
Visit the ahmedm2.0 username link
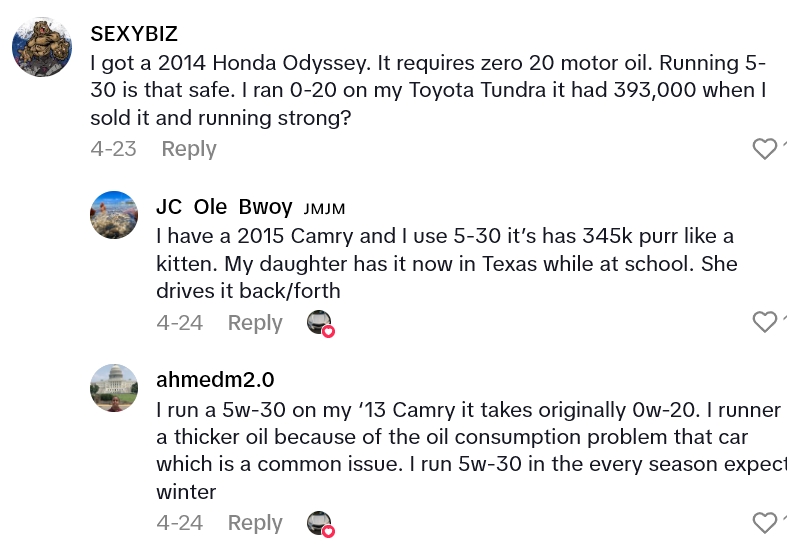click(215, 380)
